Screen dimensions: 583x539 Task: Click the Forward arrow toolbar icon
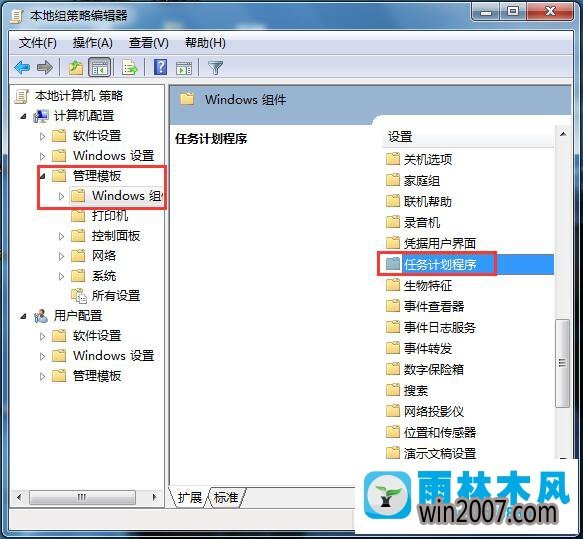(45, 68)
